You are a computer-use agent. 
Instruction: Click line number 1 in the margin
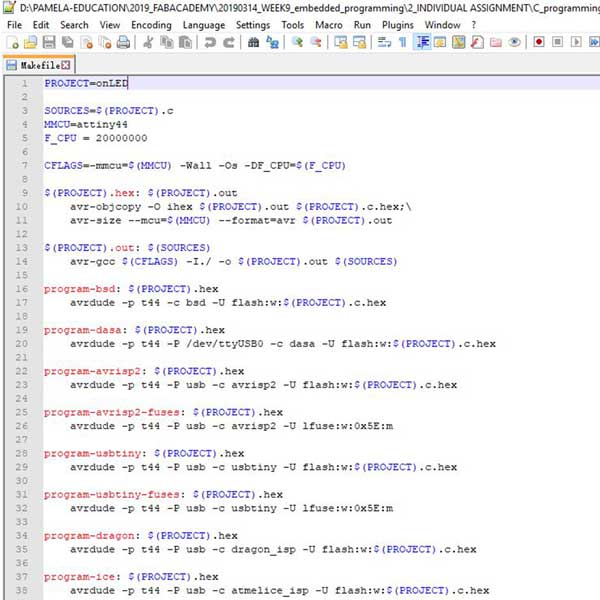click(24, 83)
